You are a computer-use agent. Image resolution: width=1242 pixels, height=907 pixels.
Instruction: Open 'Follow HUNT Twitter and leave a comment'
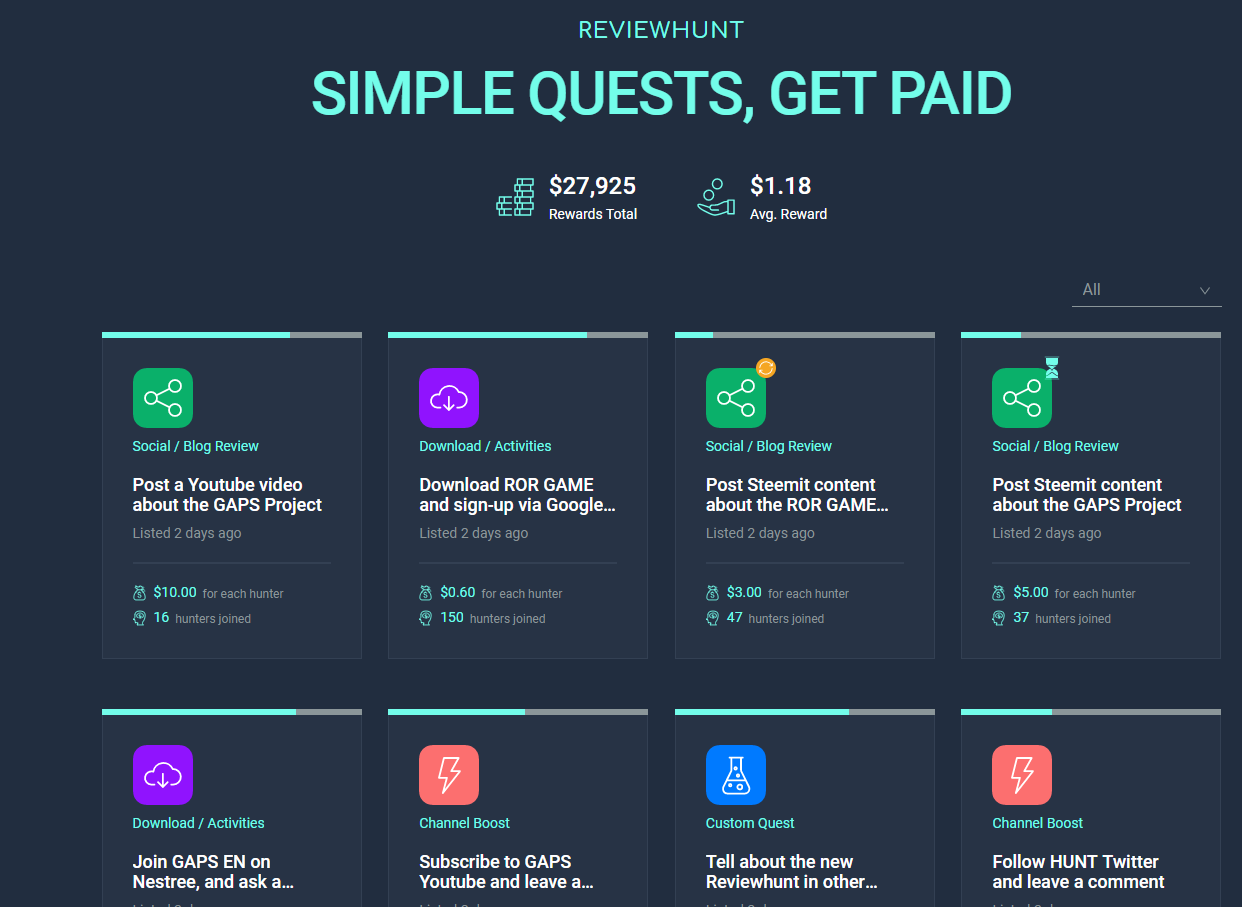click(x=1077, y=872)
